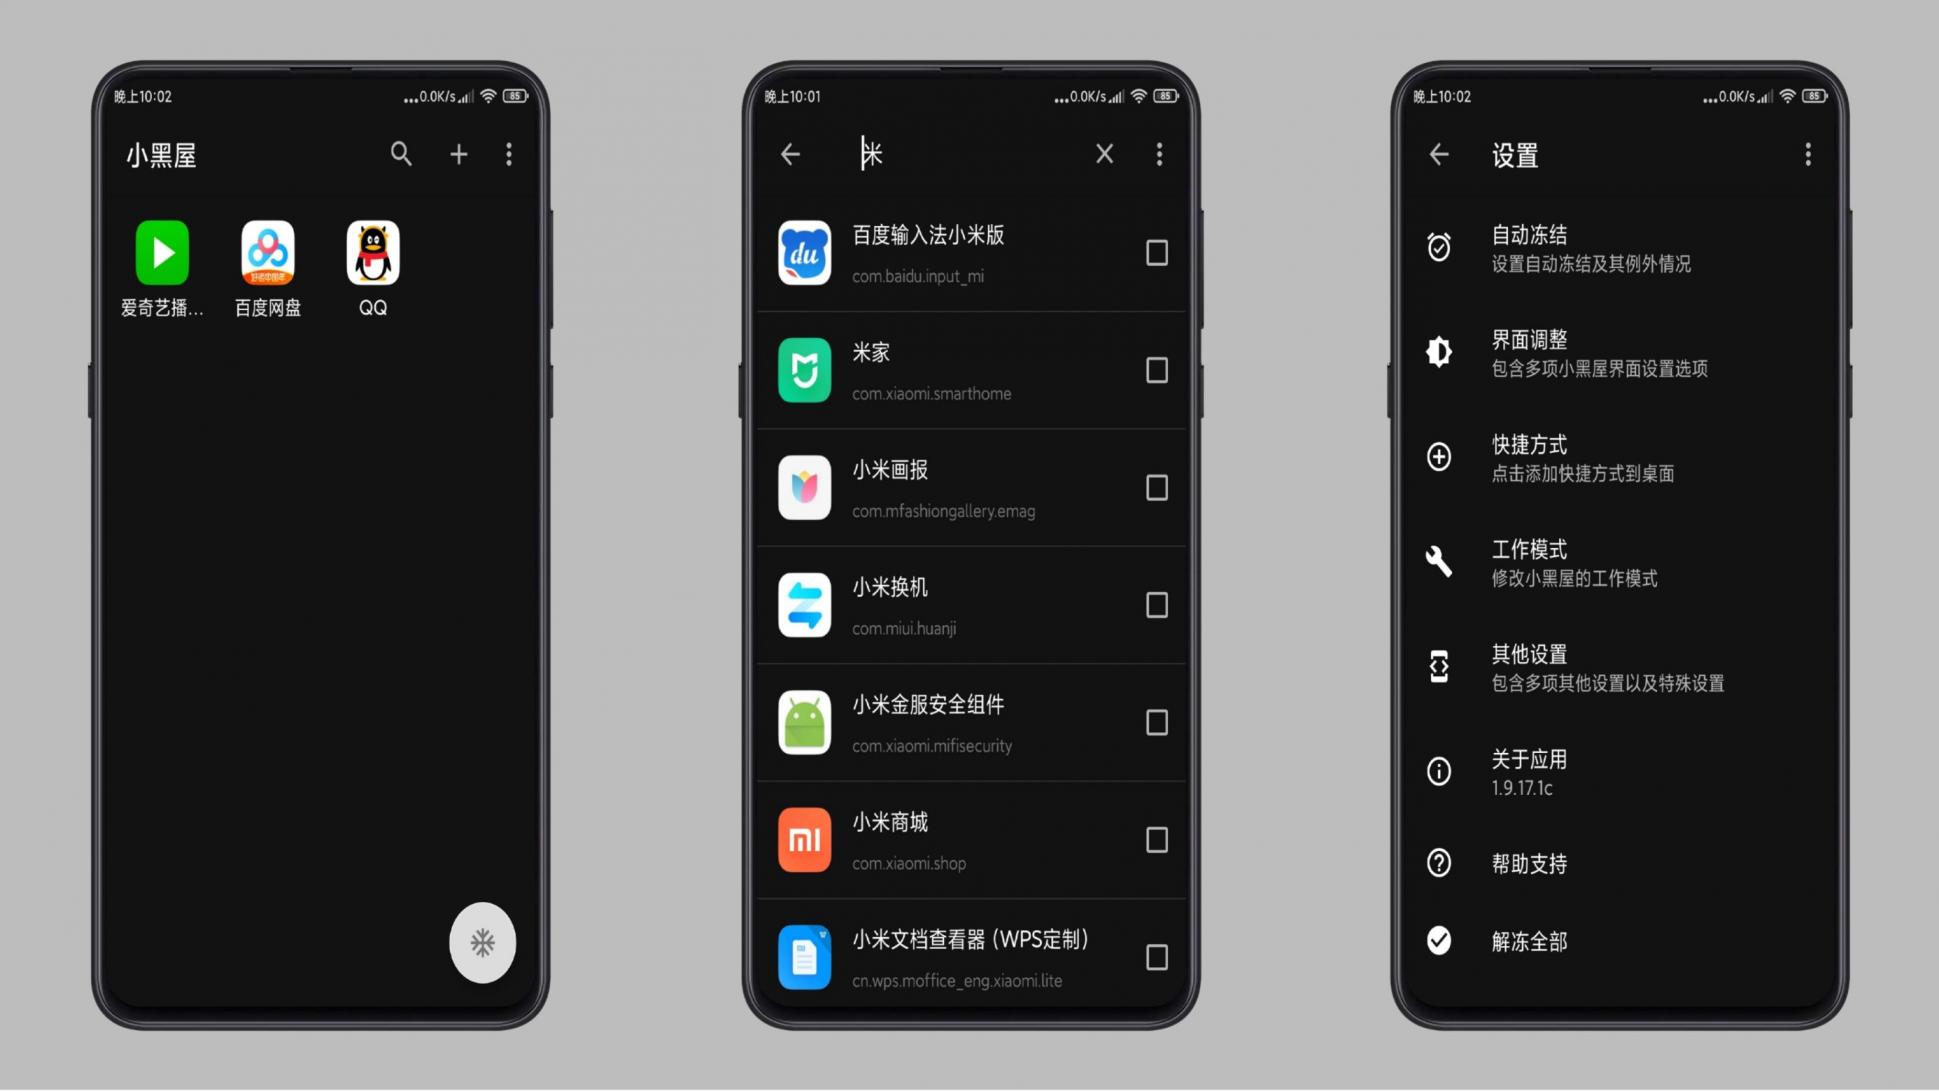Toggle checkbox for 小米换机
1939x1091 pixels.
click(x=1155, y=605)
